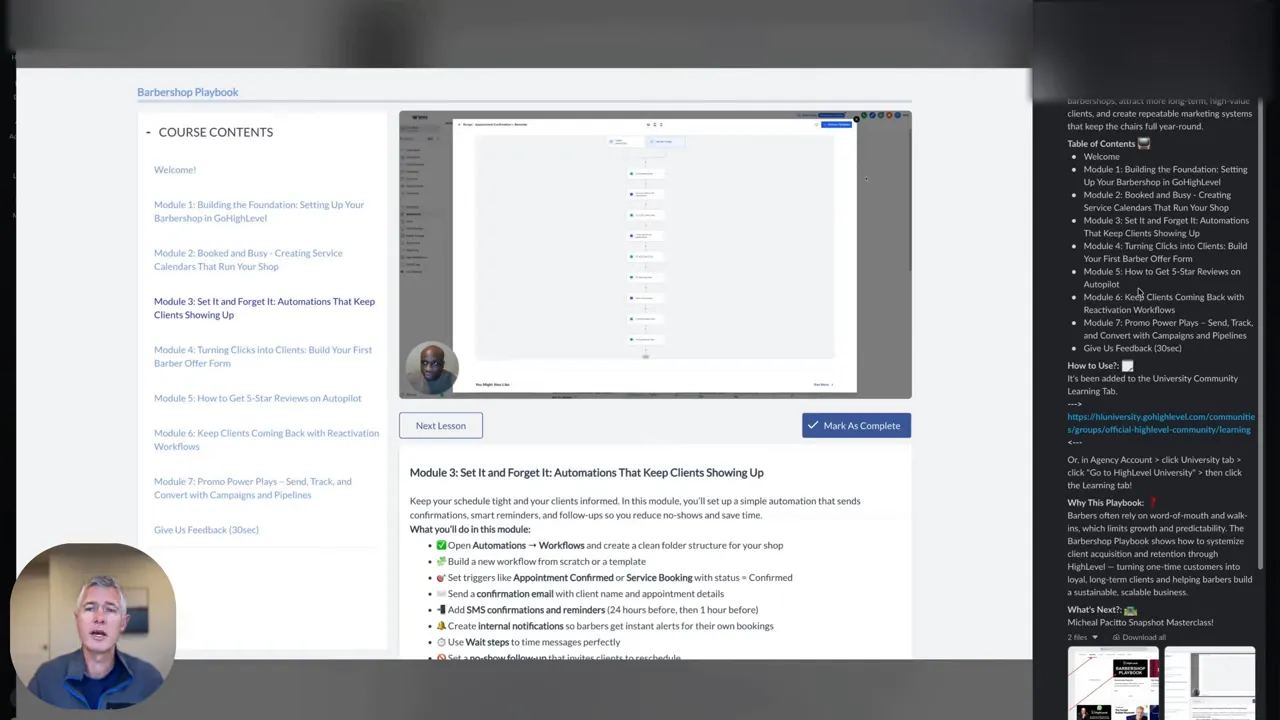Open Module 6: Keep Clients Coming Back
1280x720 pixels.
pos(266,440)
